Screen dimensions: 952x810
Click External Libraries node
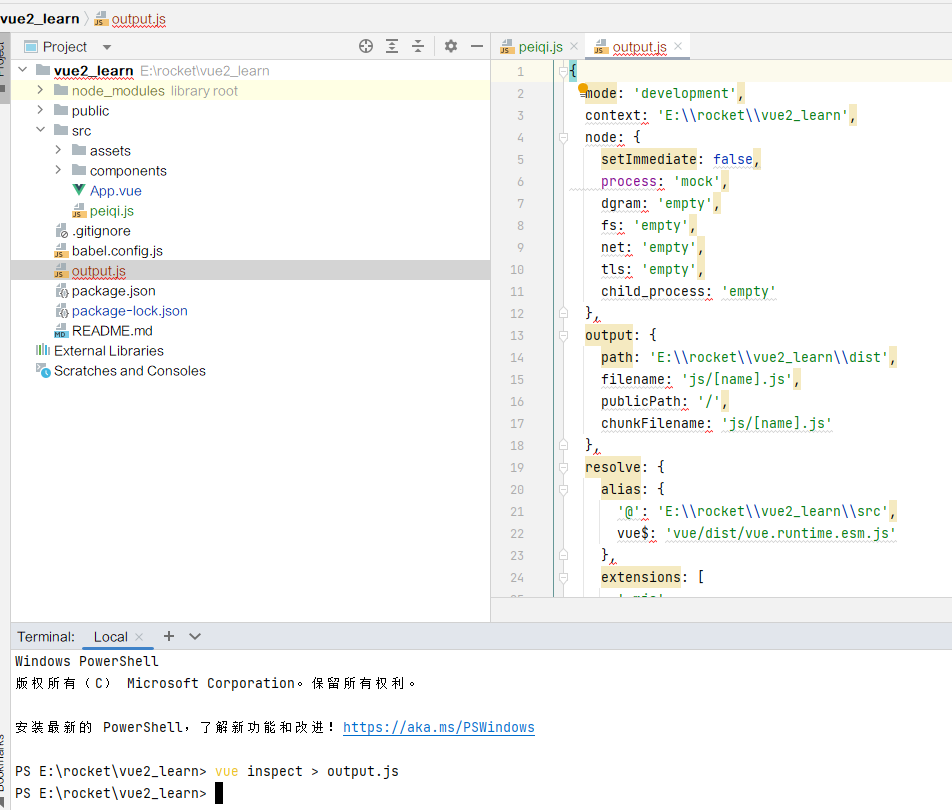108,351
